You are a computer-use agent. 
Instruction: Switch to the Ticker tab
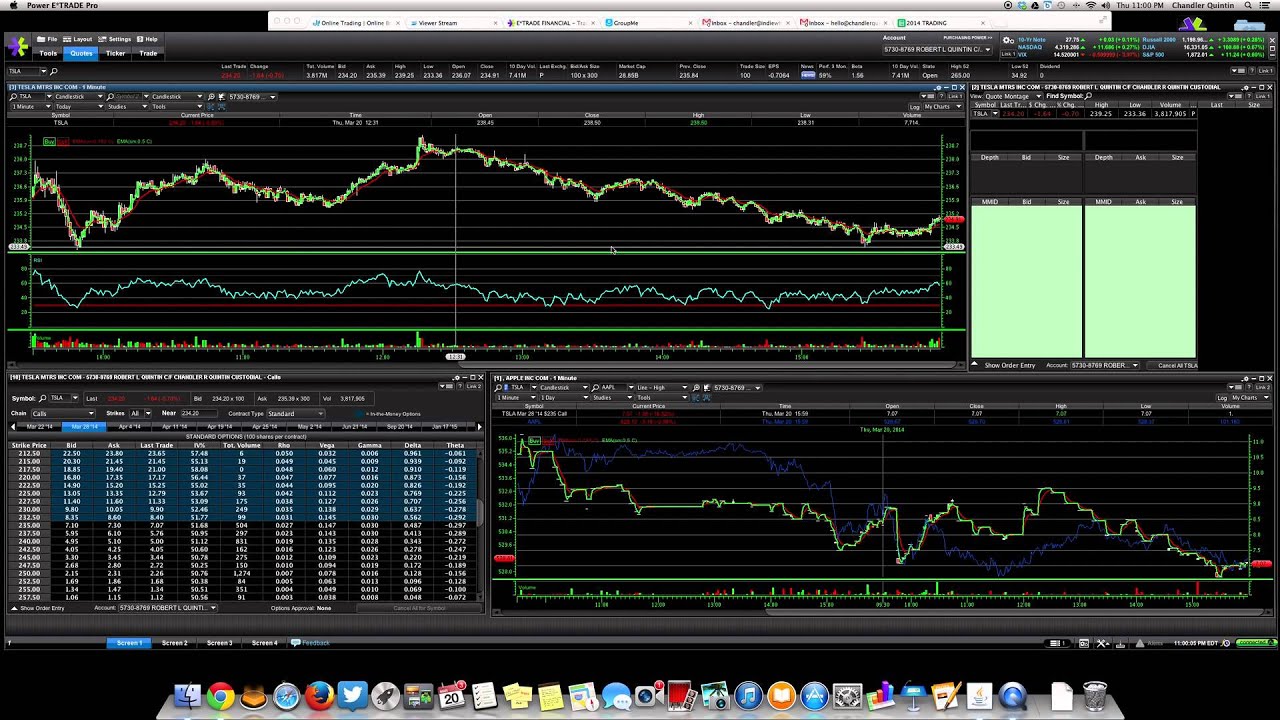(115, 53)
